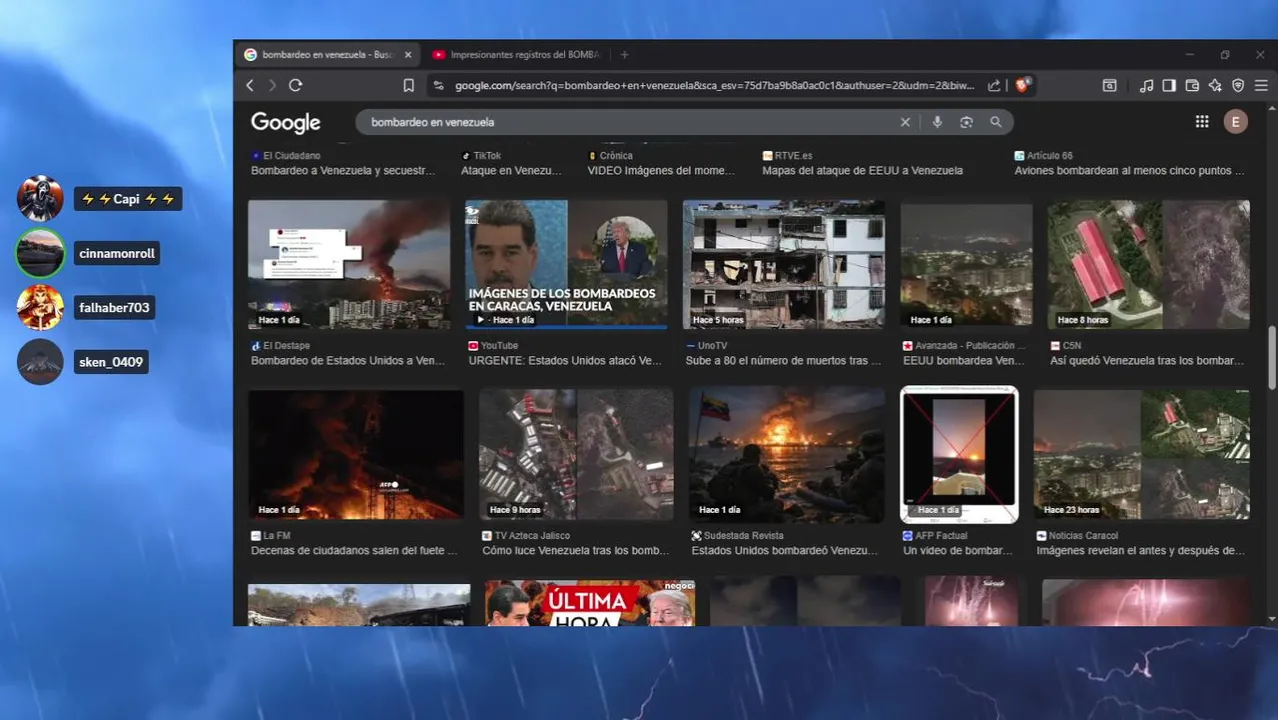Image resolution: width=1278 pixels, height=720 pixels.
Task: Open the Leo AI sparkle icon
Action: [x=1215, y=86]
